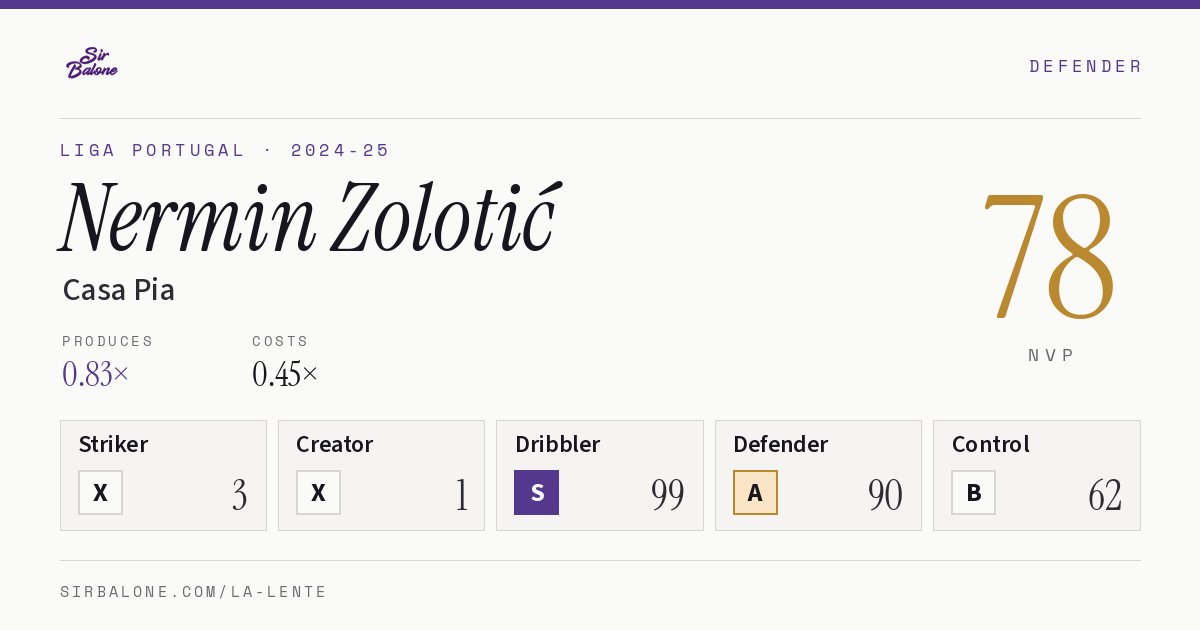Open the Creator stat card
Viewport: 1200px width, 630px height.
coord(381,475)
